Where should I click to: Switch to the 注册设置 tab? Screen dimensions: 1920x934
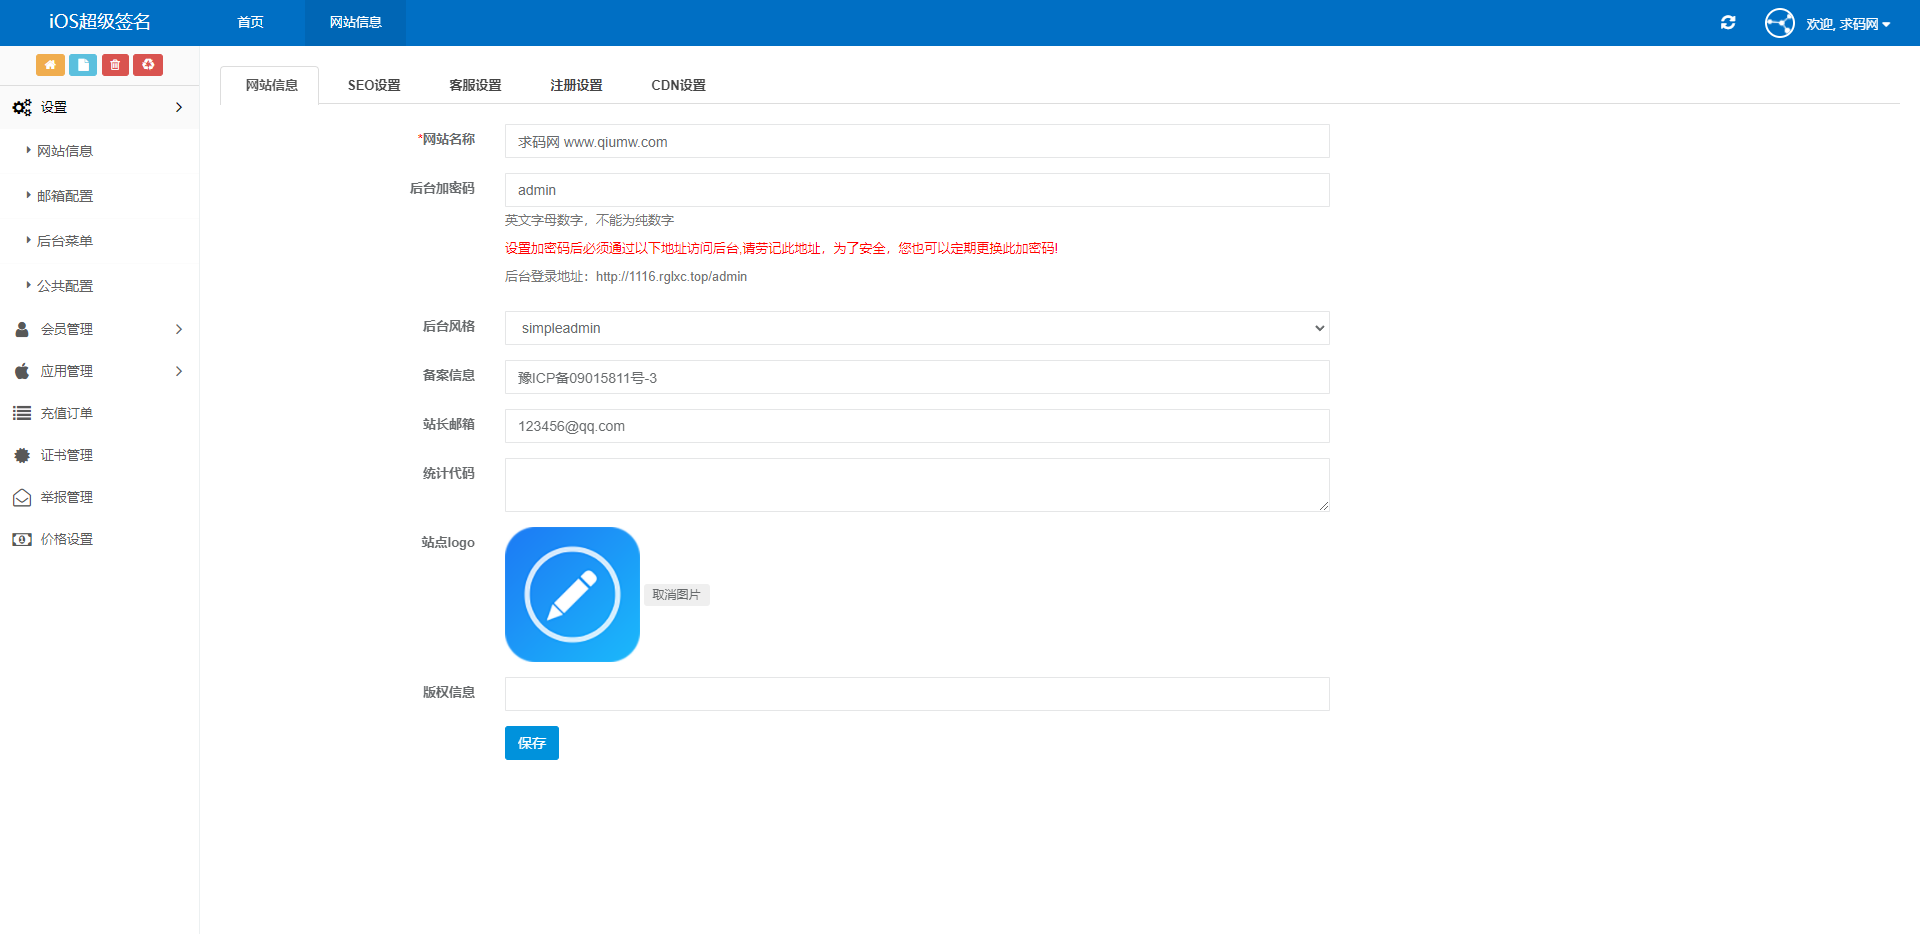pos(576,85)
